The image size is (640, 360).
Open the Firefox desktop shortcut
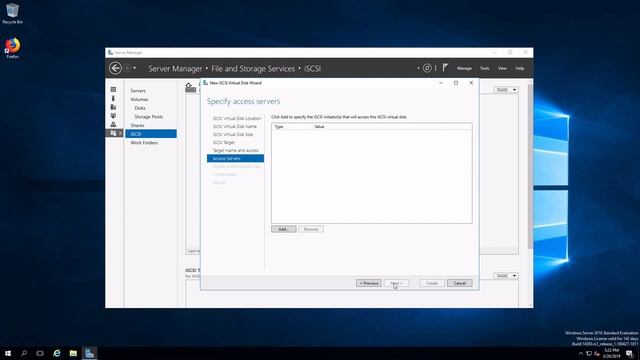click(x=12, y=48)
